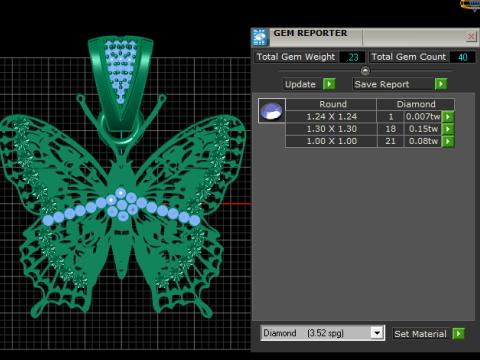The height and width of the screenshot is (360, 480).
Task: Click the gem count 18 cell
Action: [x=390, y=129]
